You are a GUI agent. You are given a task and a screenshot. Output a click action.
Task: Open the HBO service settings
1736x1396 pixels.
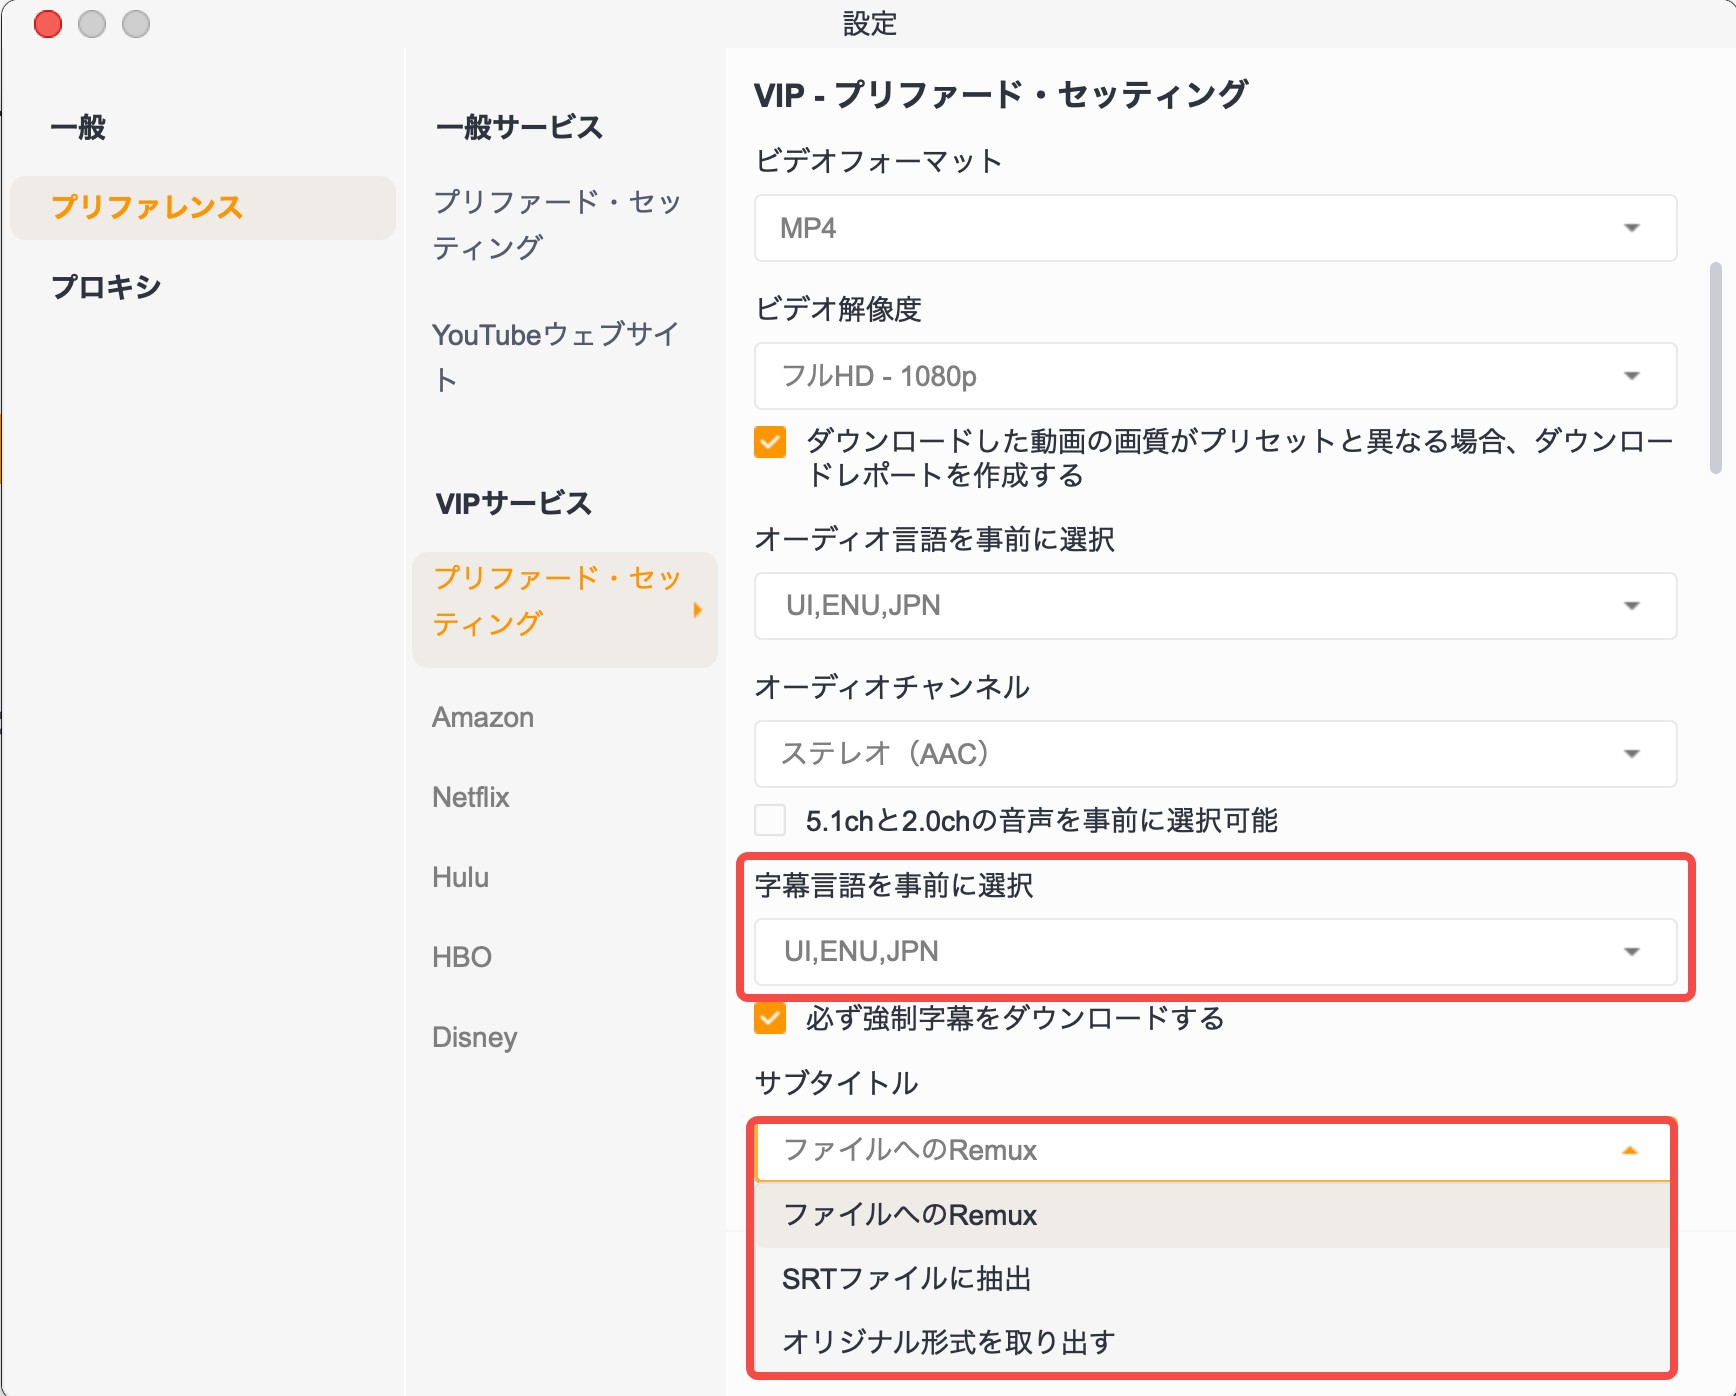tap(462, 957)
